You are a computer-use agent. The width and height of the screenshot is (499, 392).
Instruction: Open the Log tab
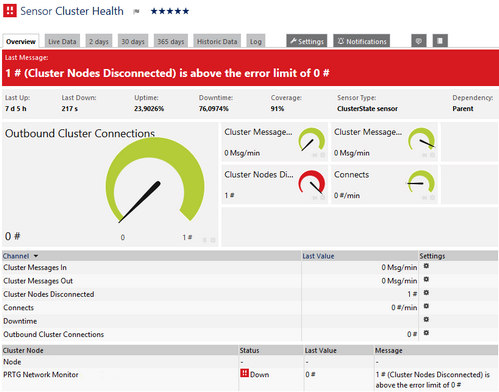pyautogui.click(x=256, y=41)
